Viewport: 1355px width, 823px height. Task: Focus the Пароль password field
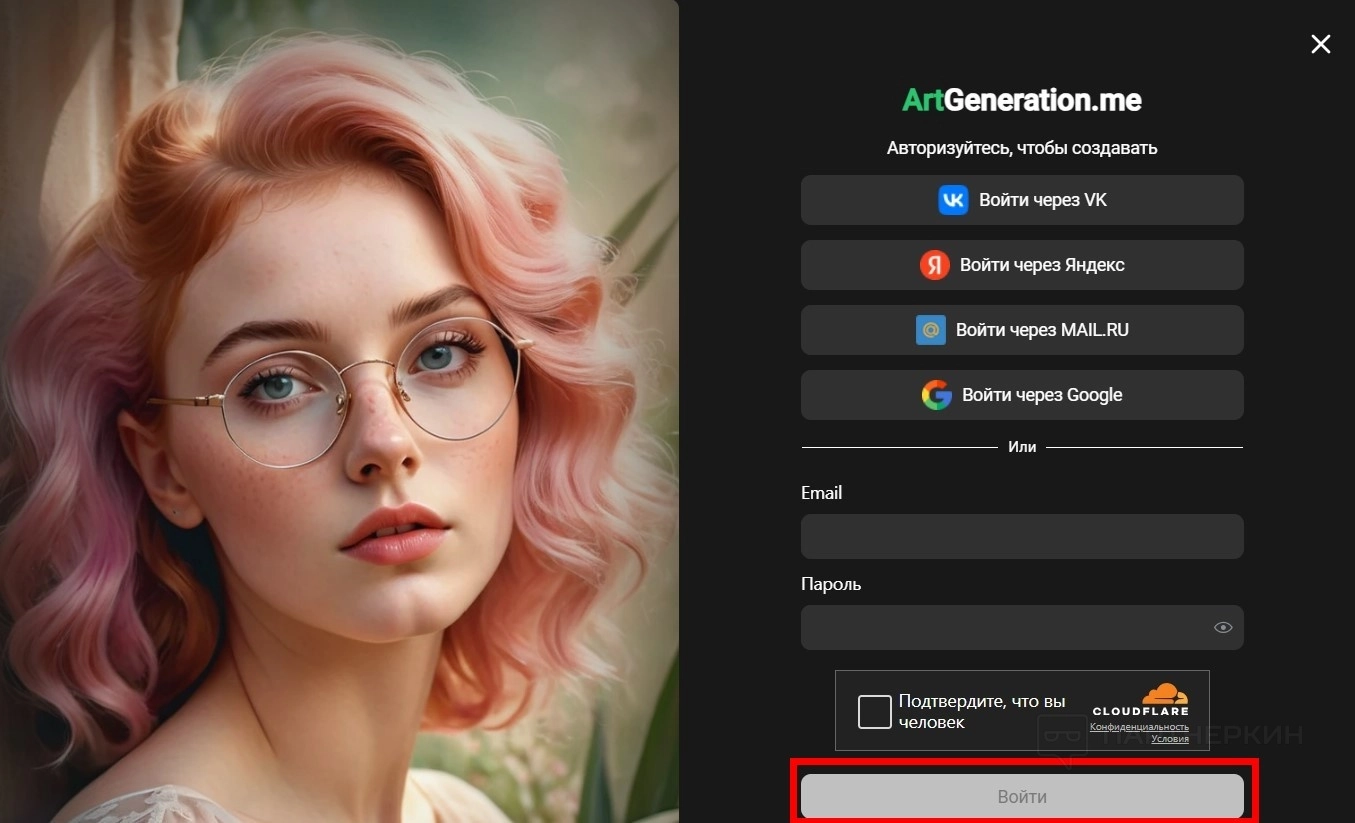pos(1022,628)
